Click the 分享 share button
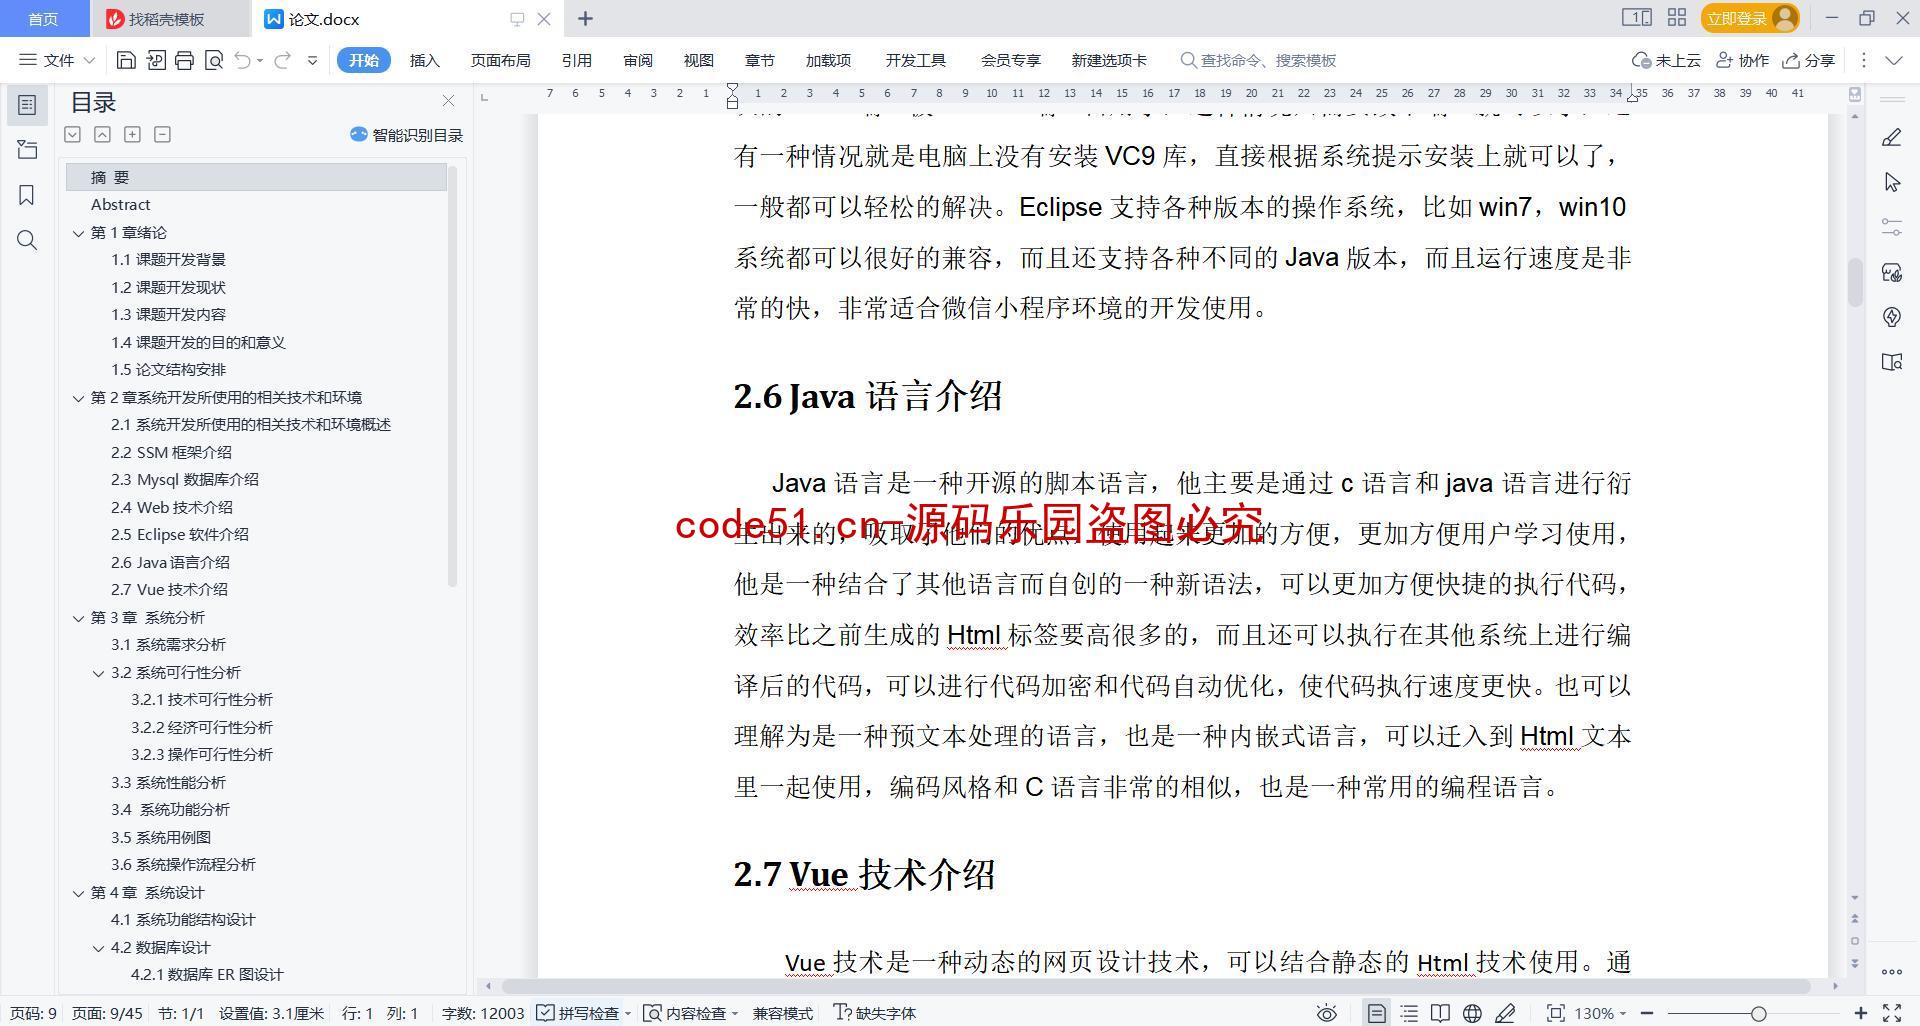This screenshot has height=1026, width=1920. (x=1809, y=60)
